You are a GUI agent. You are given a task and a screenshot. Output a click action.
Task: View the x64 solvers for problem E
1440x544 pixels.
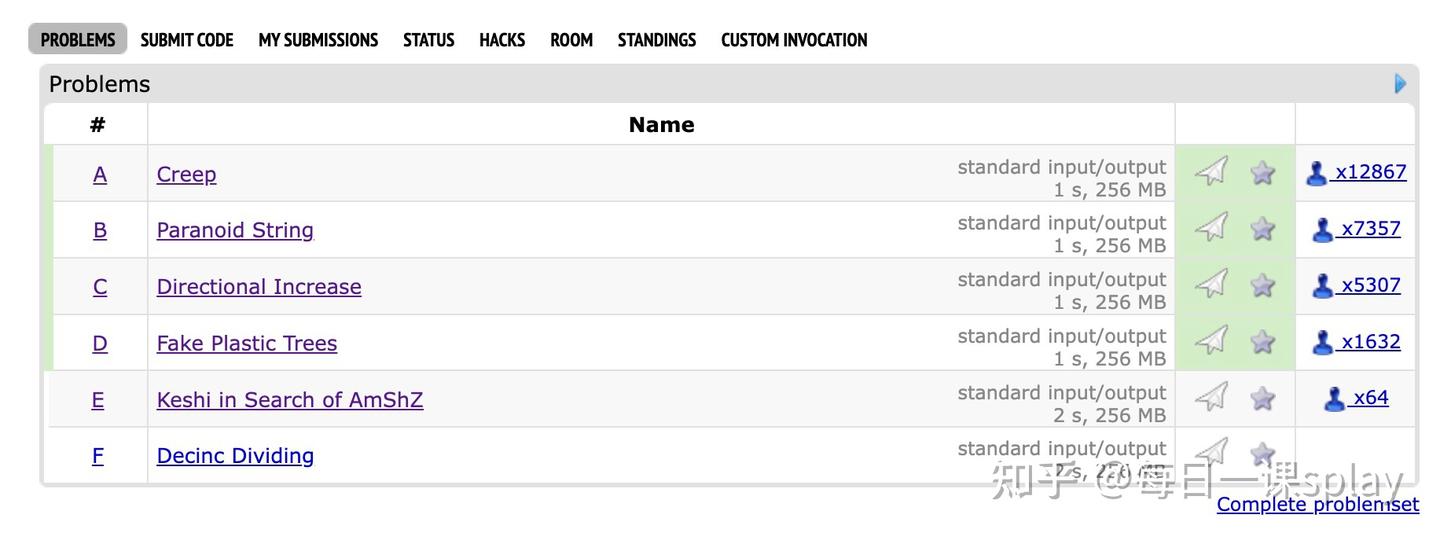1370,398
